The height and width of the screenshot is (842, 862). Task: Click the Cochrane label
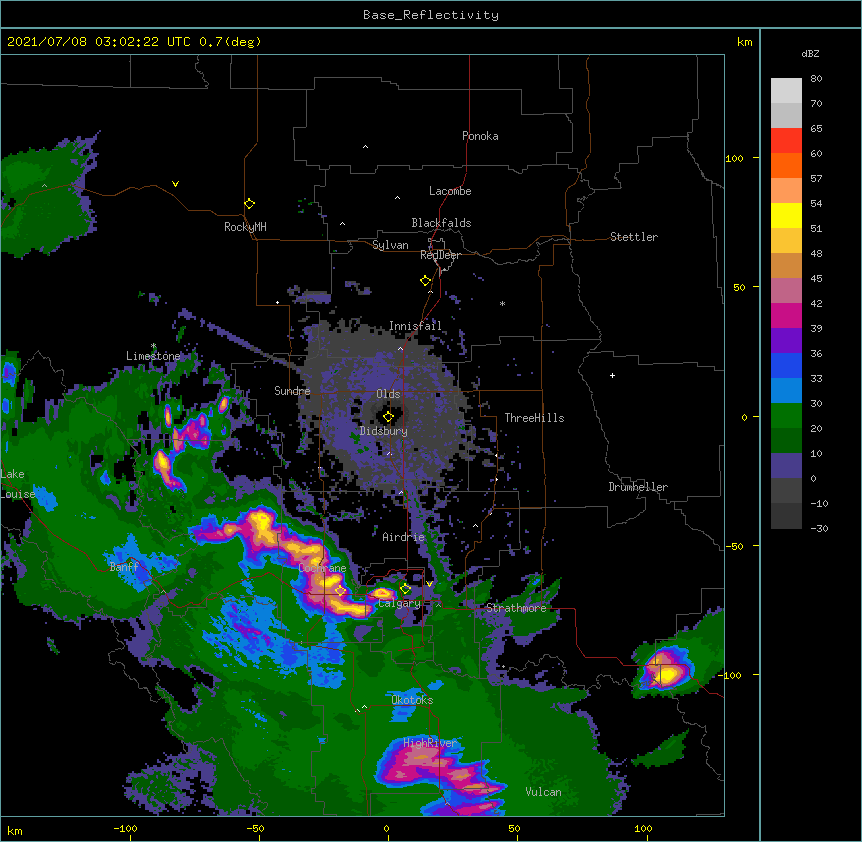(x=322, y=568)
